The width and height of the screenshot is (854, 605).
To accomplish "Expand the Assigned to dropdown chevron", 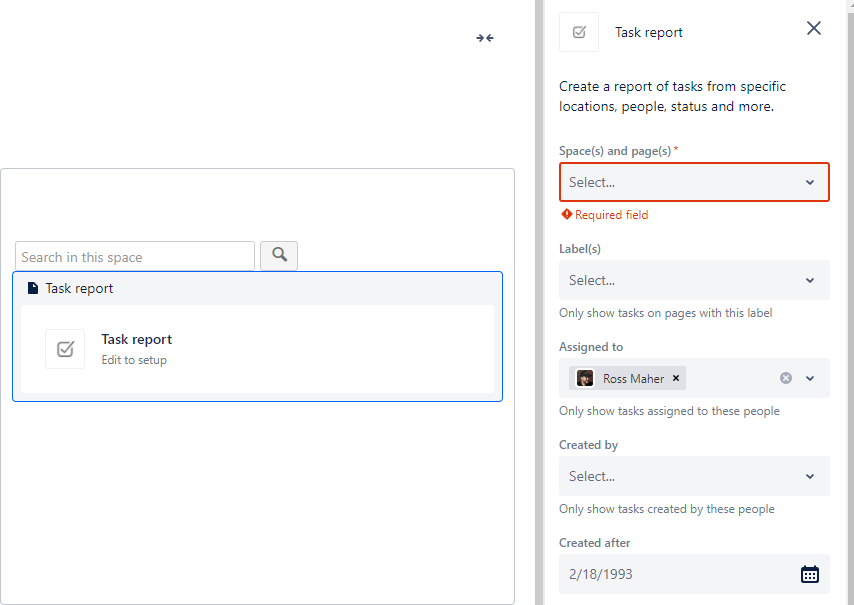I will (810, 378).
